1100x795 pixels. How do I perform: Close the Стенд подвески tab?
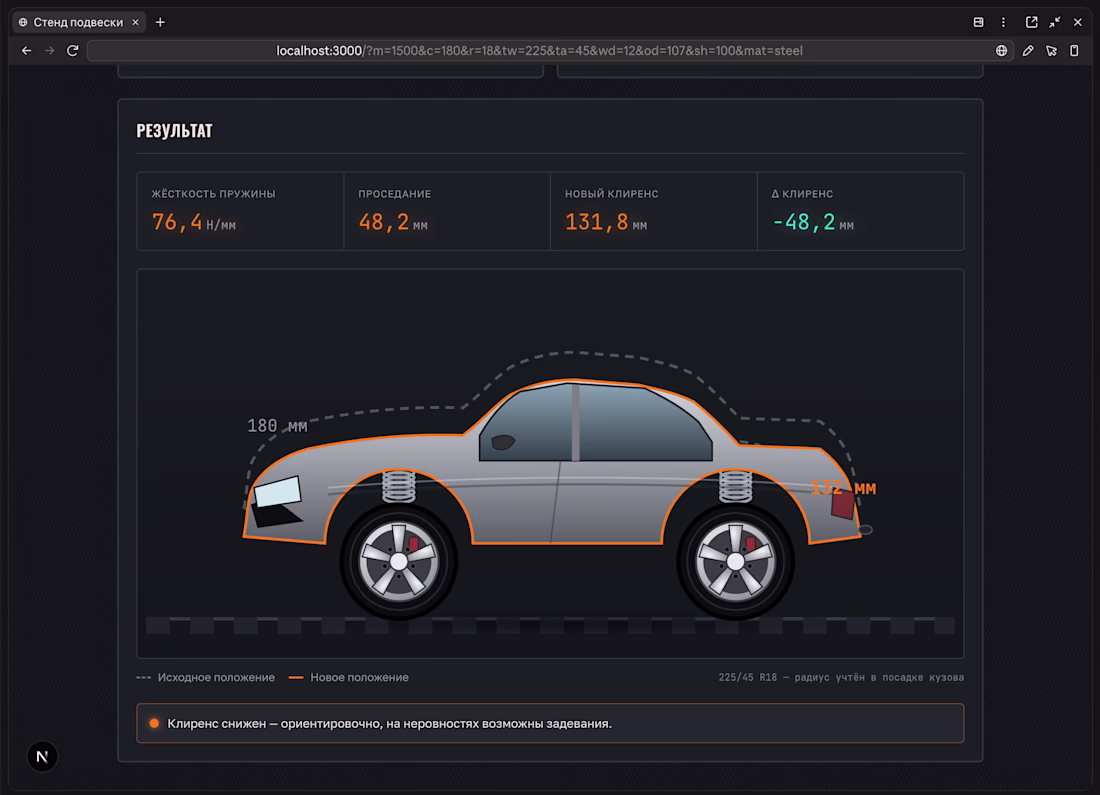pyautogui.click(x=135, y=22)
